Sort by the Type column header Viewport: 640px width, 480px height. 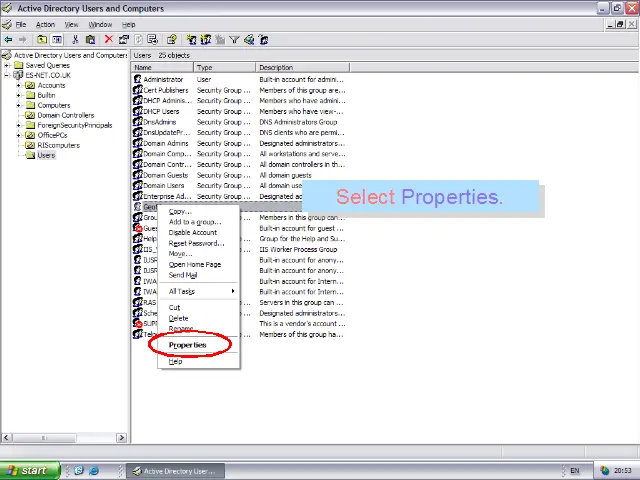point(224,67)
